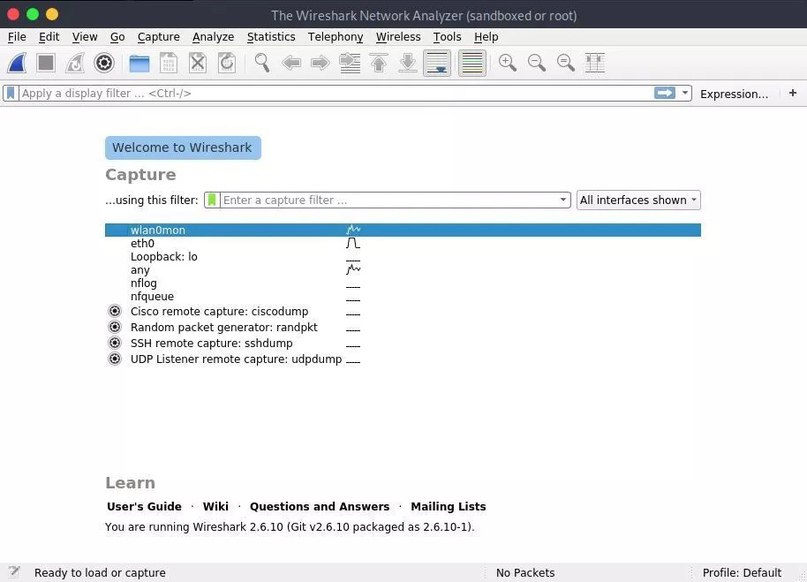
Task: Click the display filter bookmark icon
Action: point(11,93)
